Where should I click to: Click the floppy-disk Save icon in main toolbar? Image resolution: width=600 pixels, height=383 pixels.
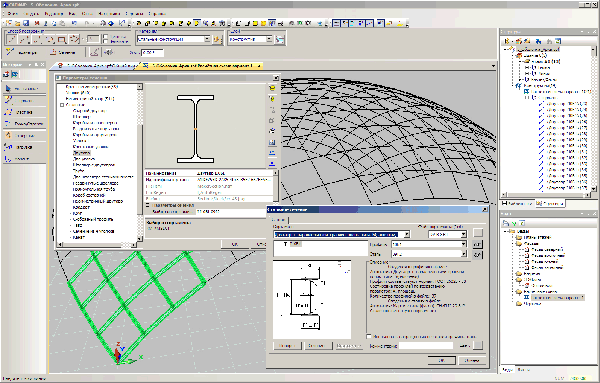26,23
